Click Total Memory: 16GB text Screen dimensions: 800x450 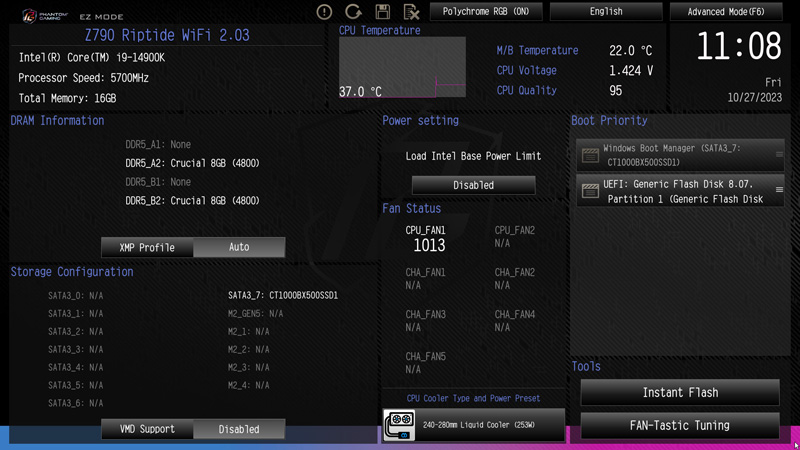pos(67,98)
